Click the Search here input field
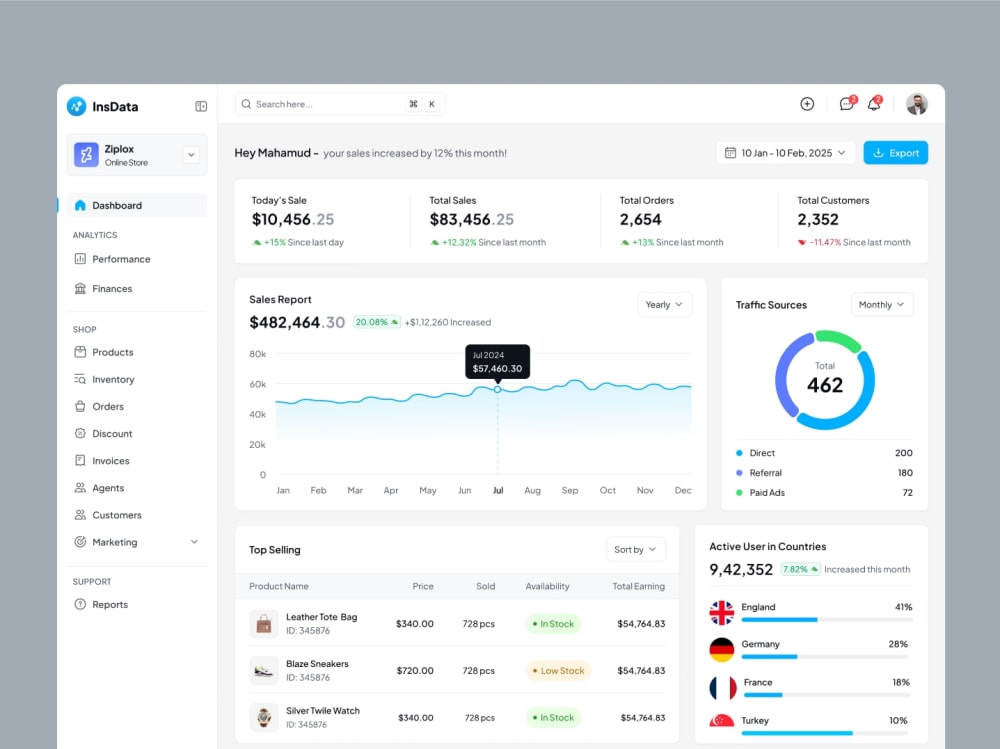The image size is (1000, 749). point(340,104)
